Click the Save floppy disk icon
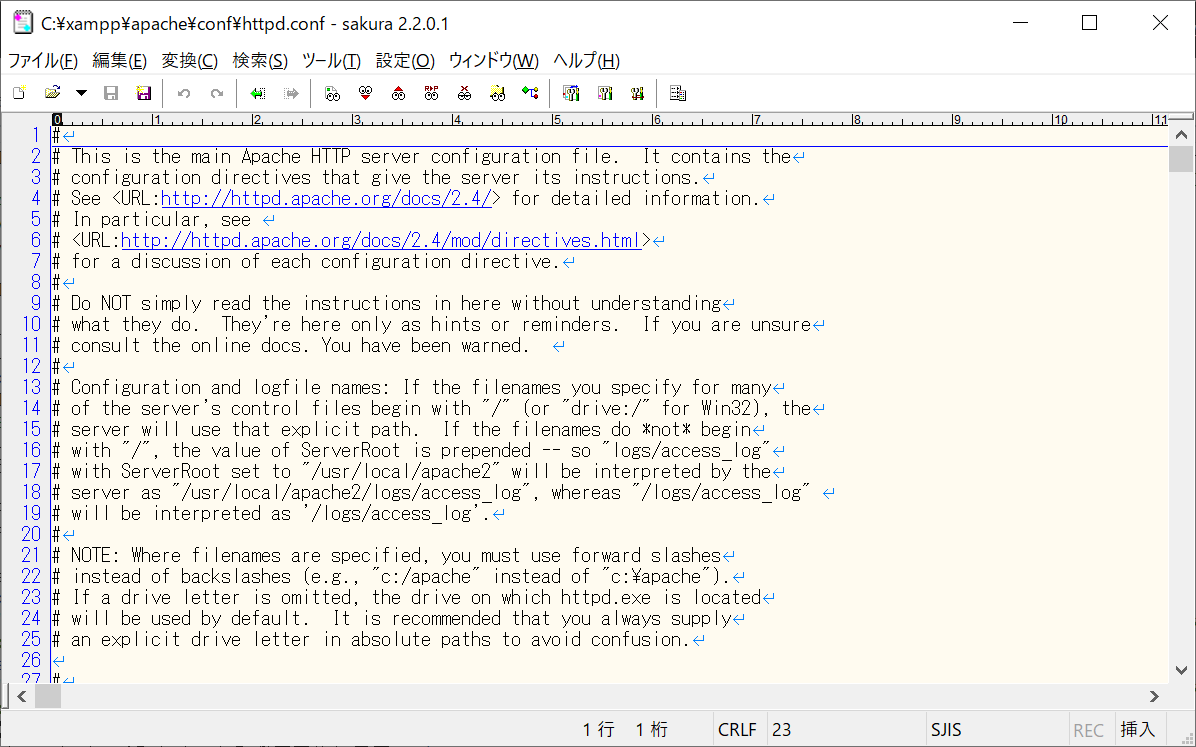Viewport: 1196px width, 747px height. [111, 93]
